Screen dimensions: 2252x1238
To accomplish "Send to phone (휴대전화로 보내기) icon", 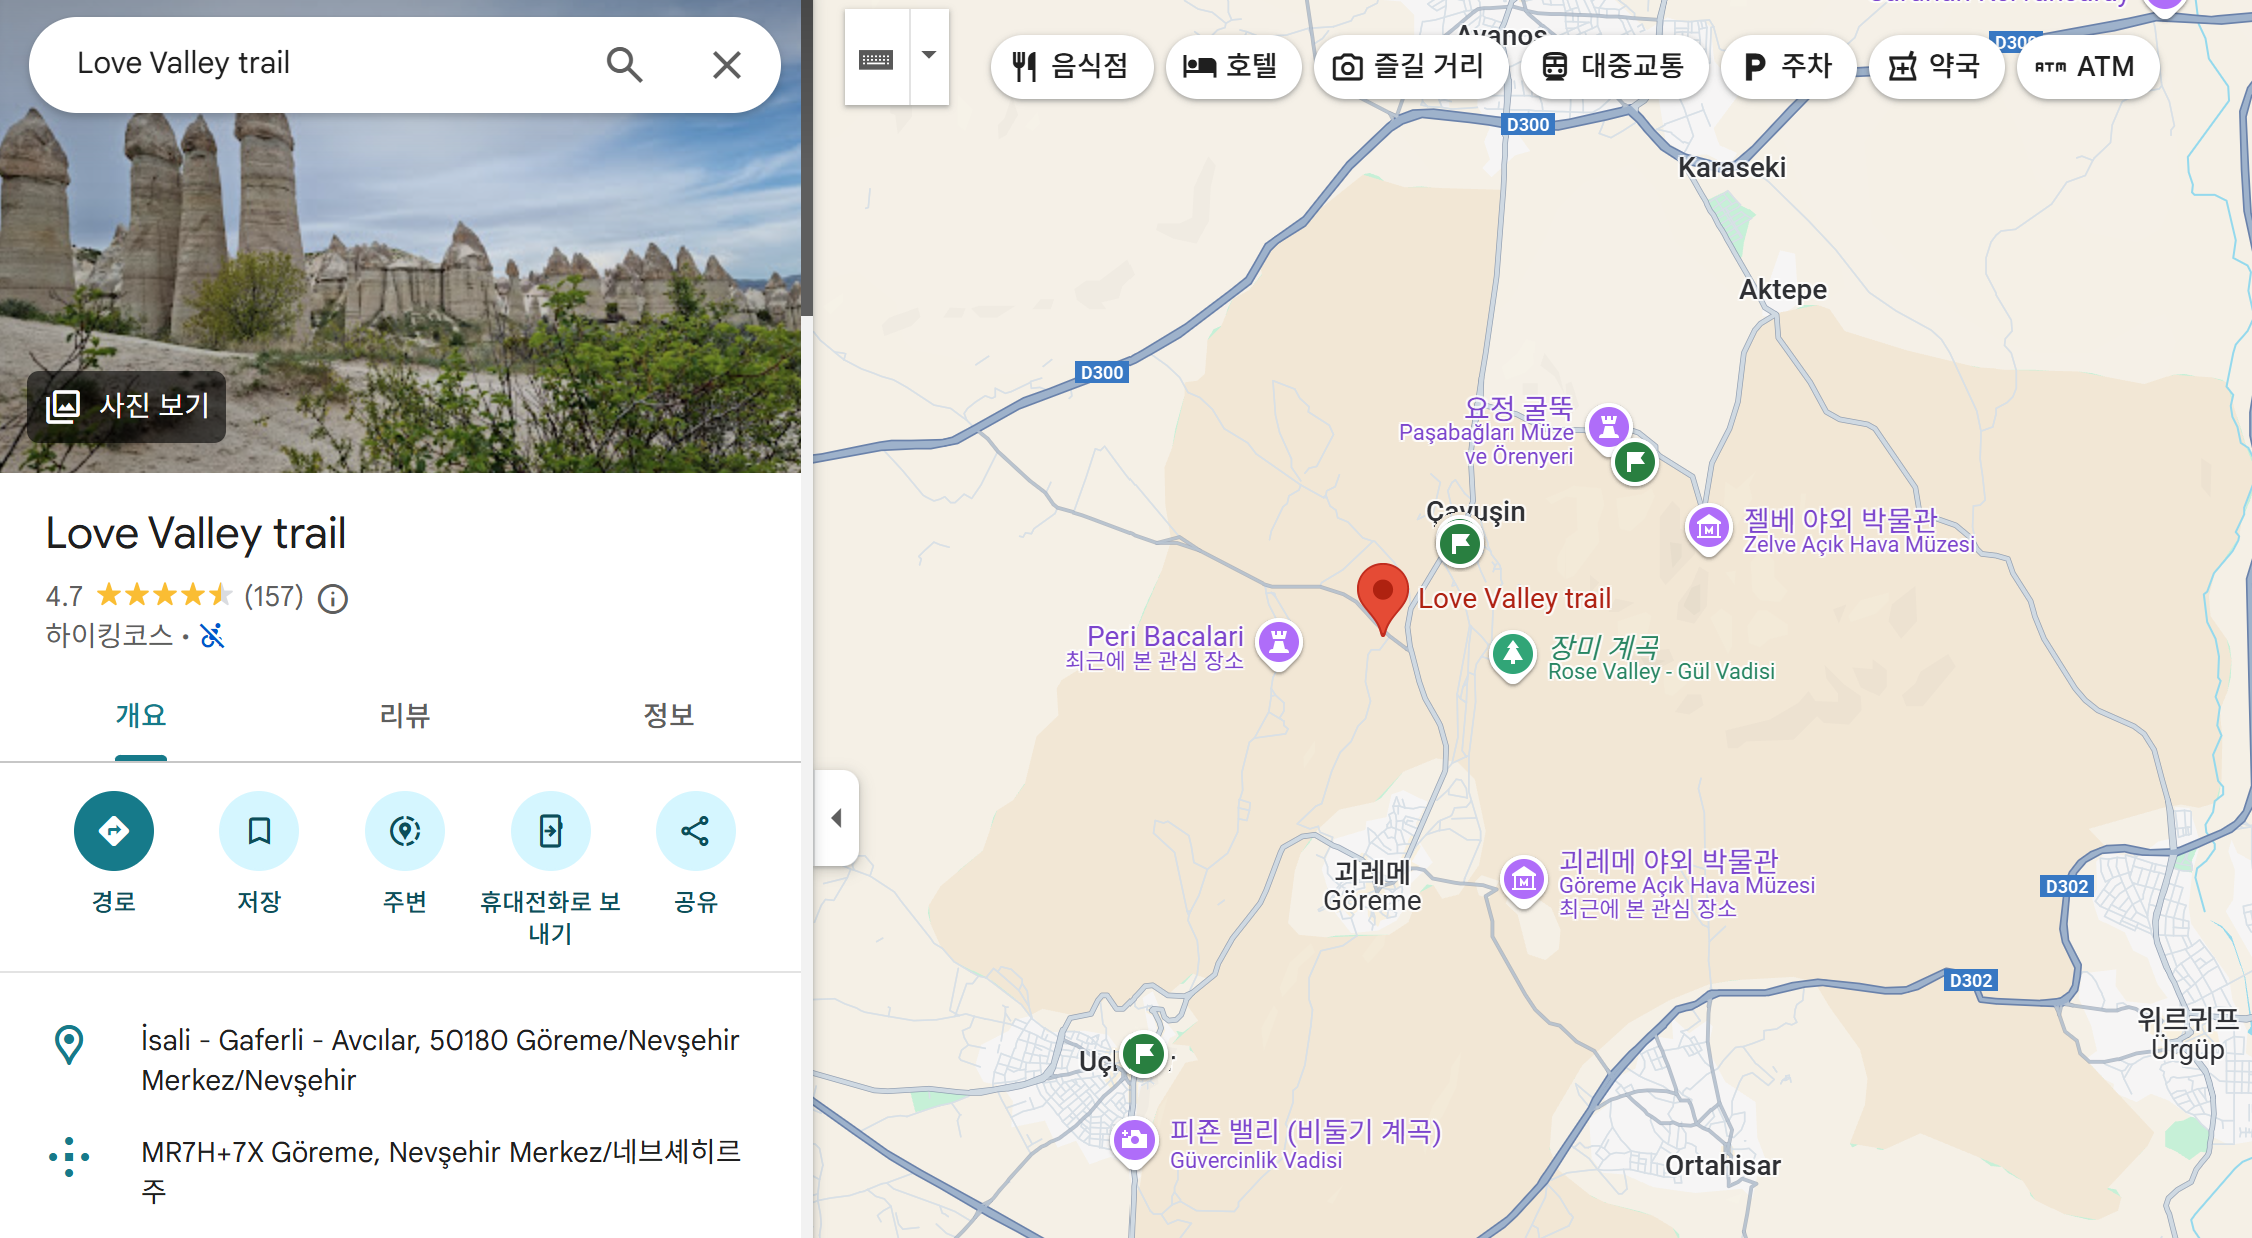I will [550, 831].
